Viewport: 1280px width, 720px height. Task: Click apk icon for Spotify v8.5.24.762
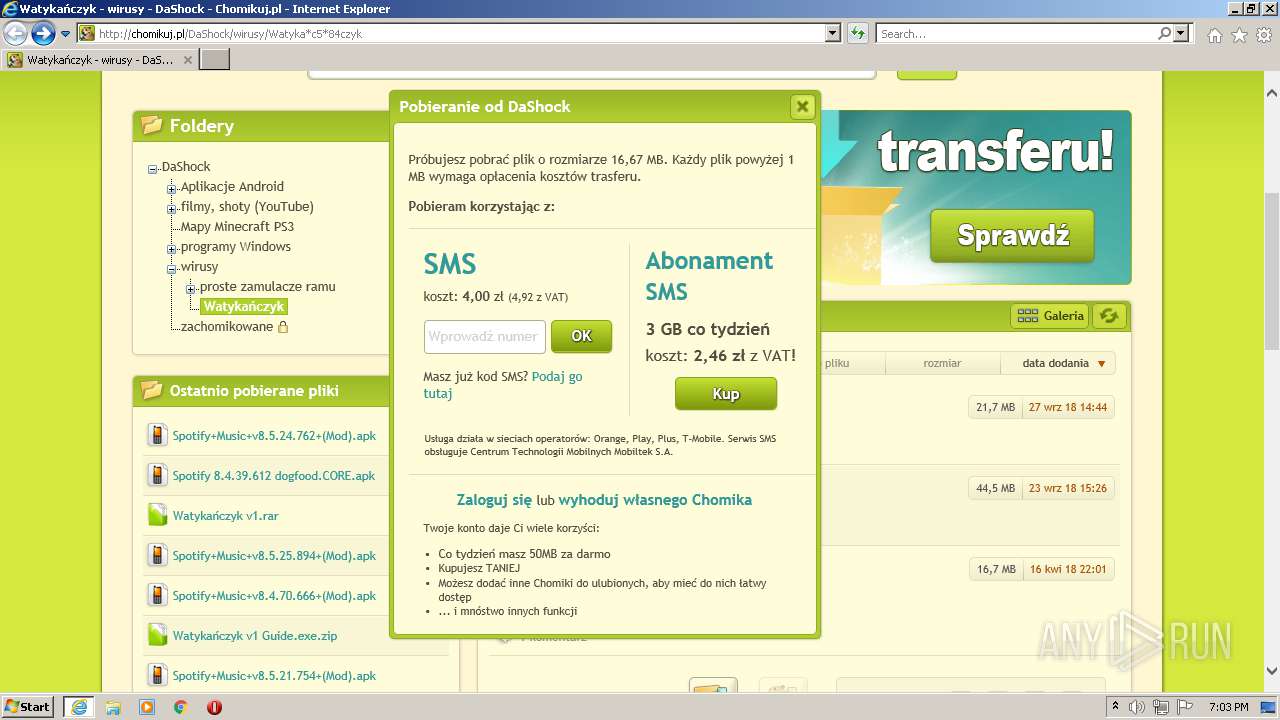[x=157, y=435]
